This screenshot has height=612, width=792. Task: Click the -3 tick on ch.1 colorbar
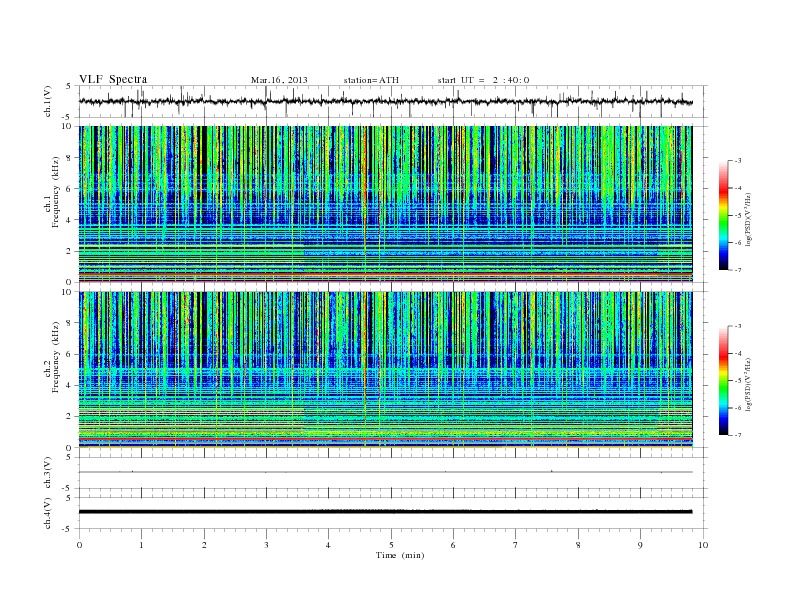click(738, 161)
